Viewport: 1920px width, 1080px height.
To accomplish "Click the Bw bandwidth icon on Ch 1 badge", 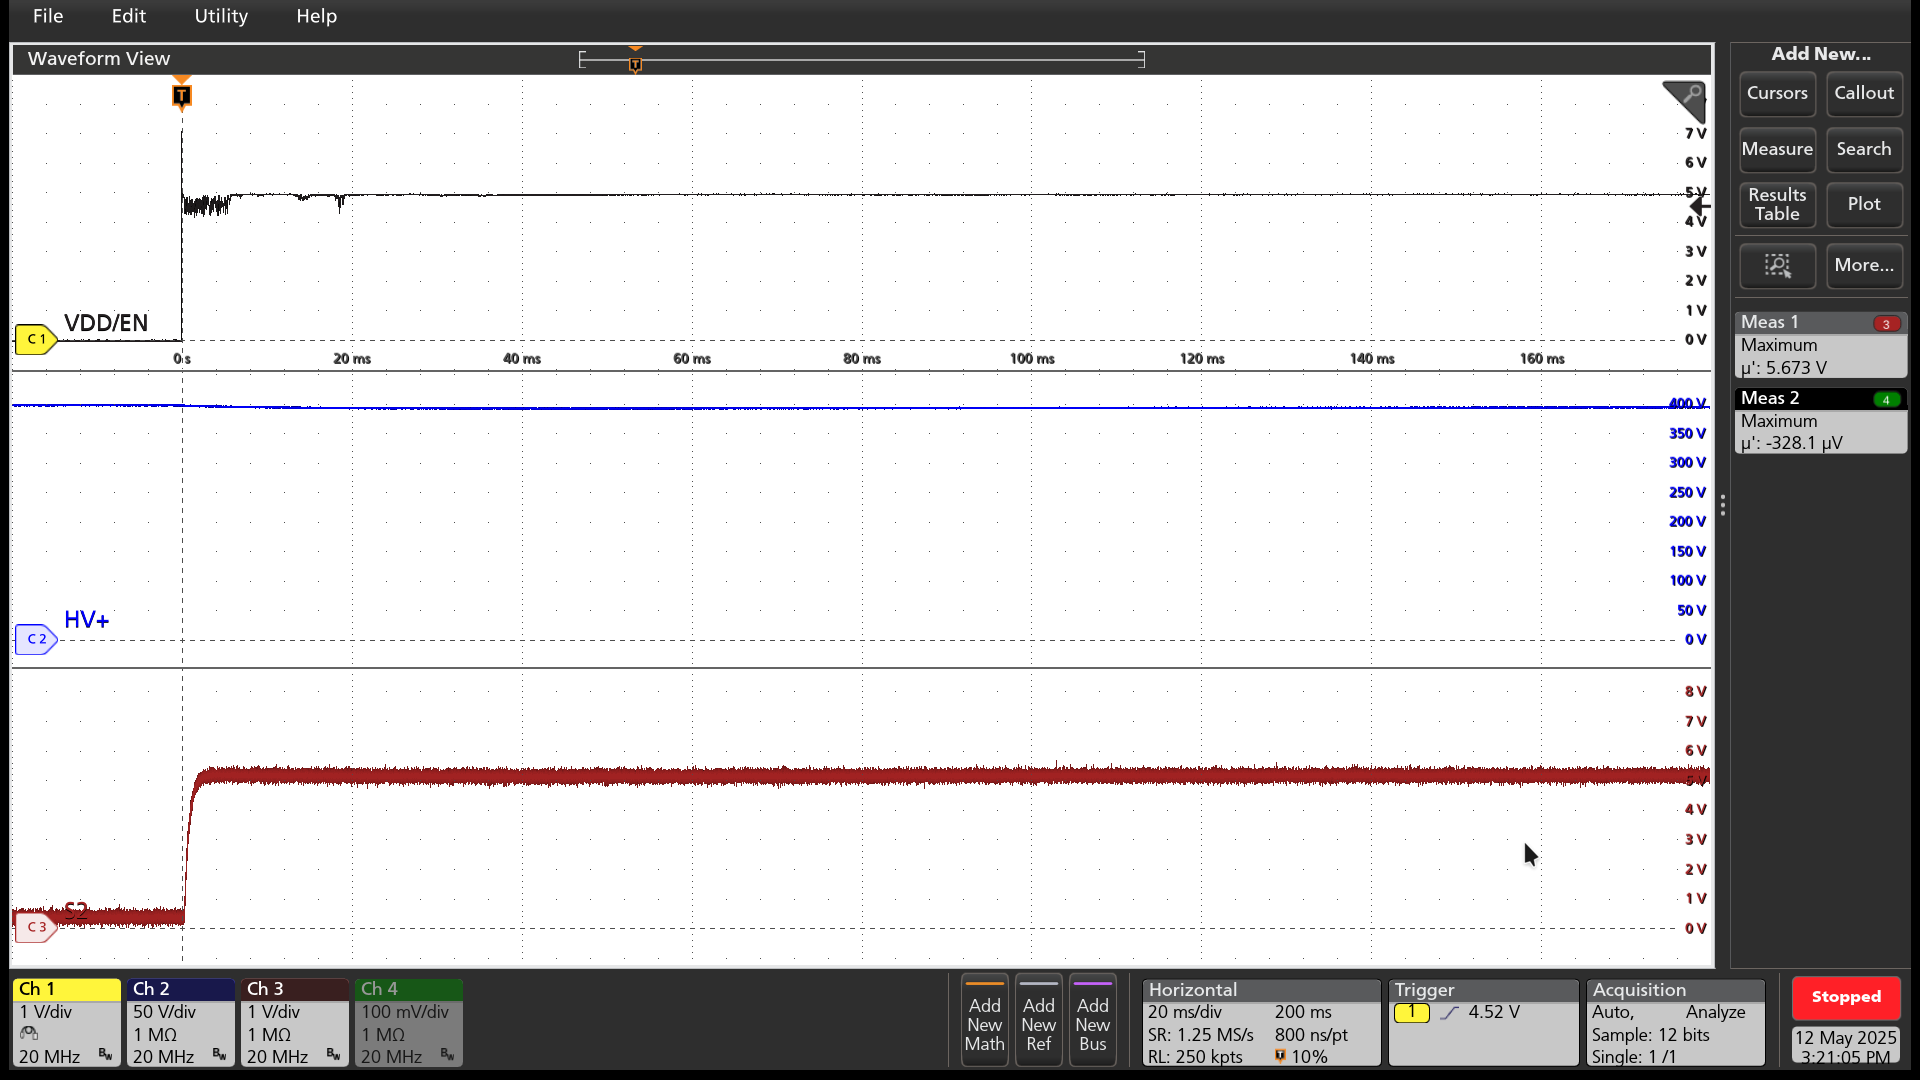I will [x=105, y=1053].
